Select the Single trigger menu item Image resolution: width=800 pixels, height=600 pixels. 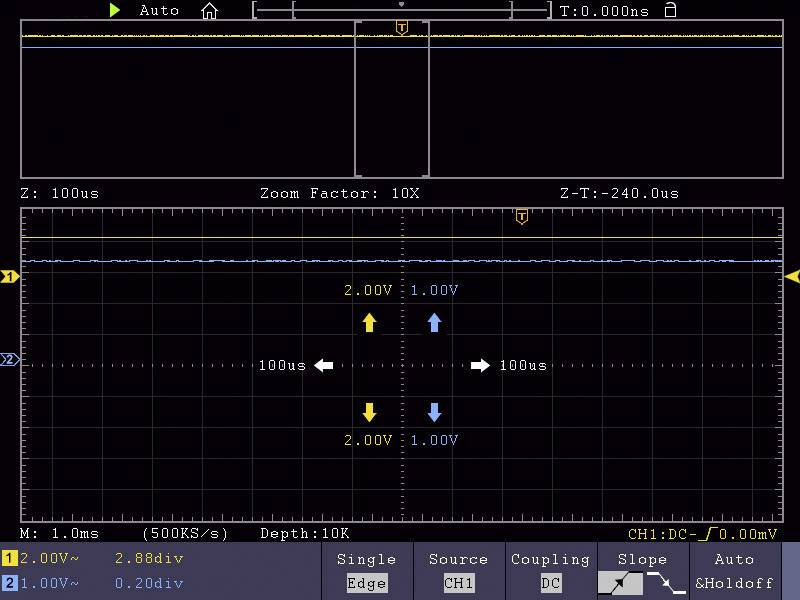click(x=367, y=559)
